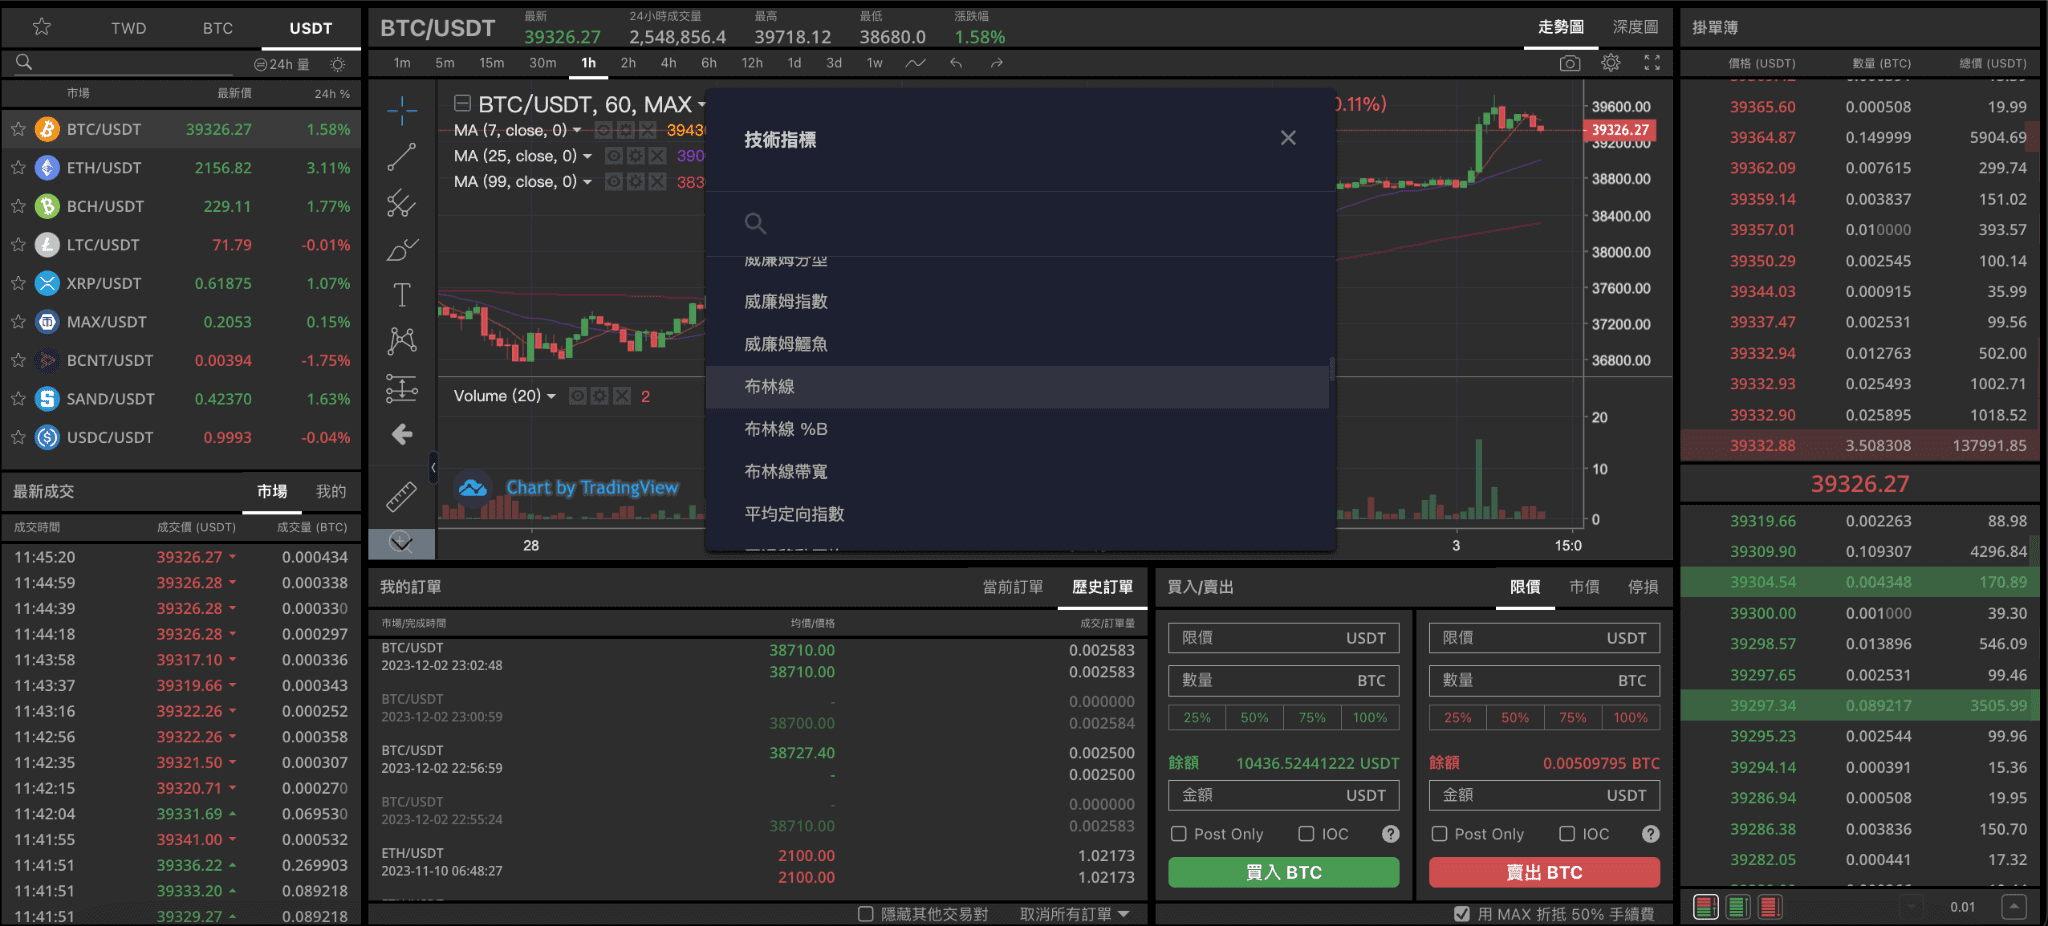Screen dimensions: 2048x926
Task: Open the Volume (20) dropdown
Action: click(x=553, y=395)
